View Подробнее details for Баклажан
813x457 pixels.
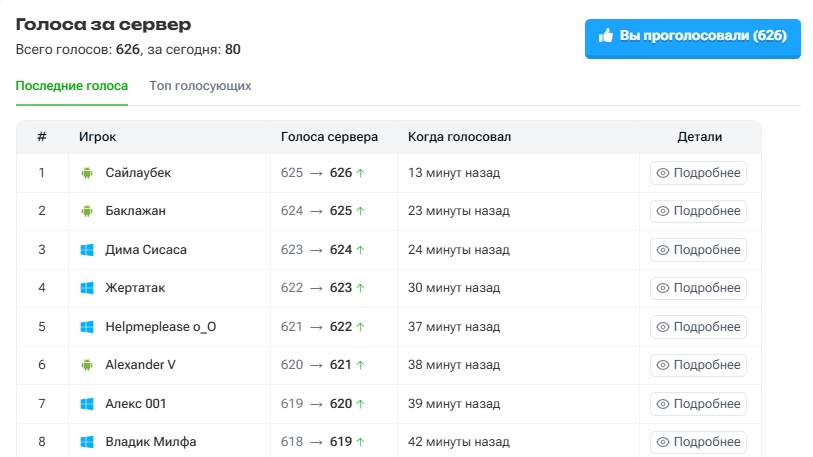point(698,211)
